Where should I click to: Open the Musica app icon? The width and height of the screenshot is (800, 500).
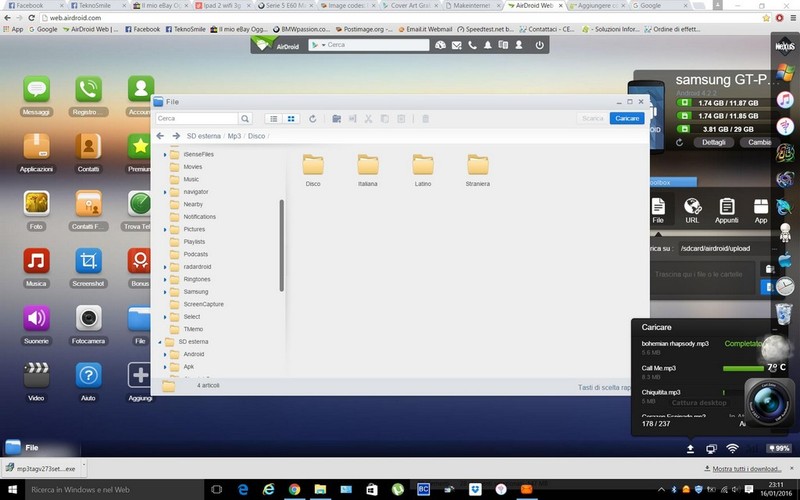click(36, 263)
